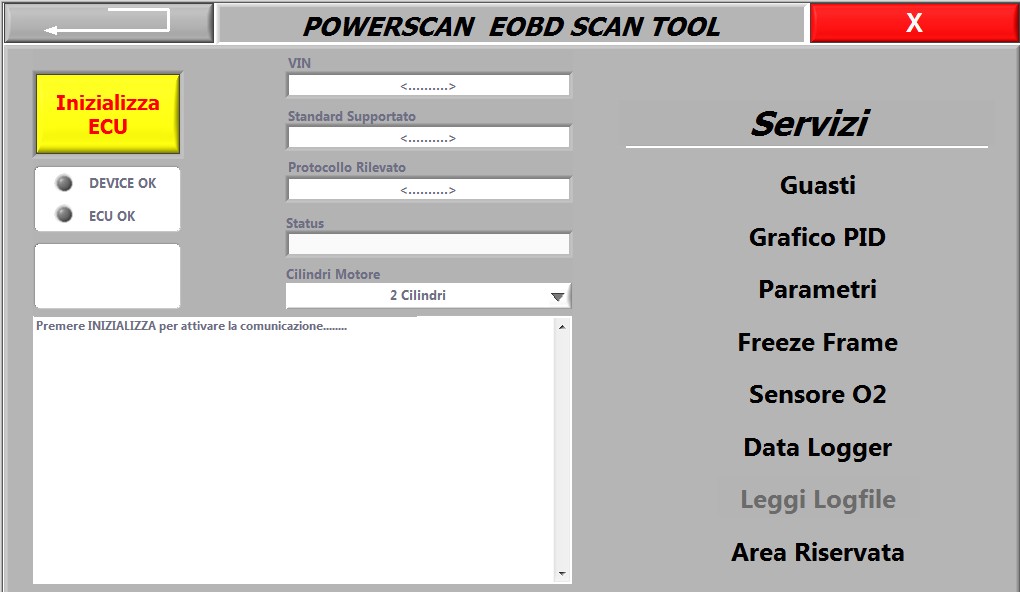Click the log scrollbar down arrow
Screen dimensions: 1020x592
click(x=562, y=574)
